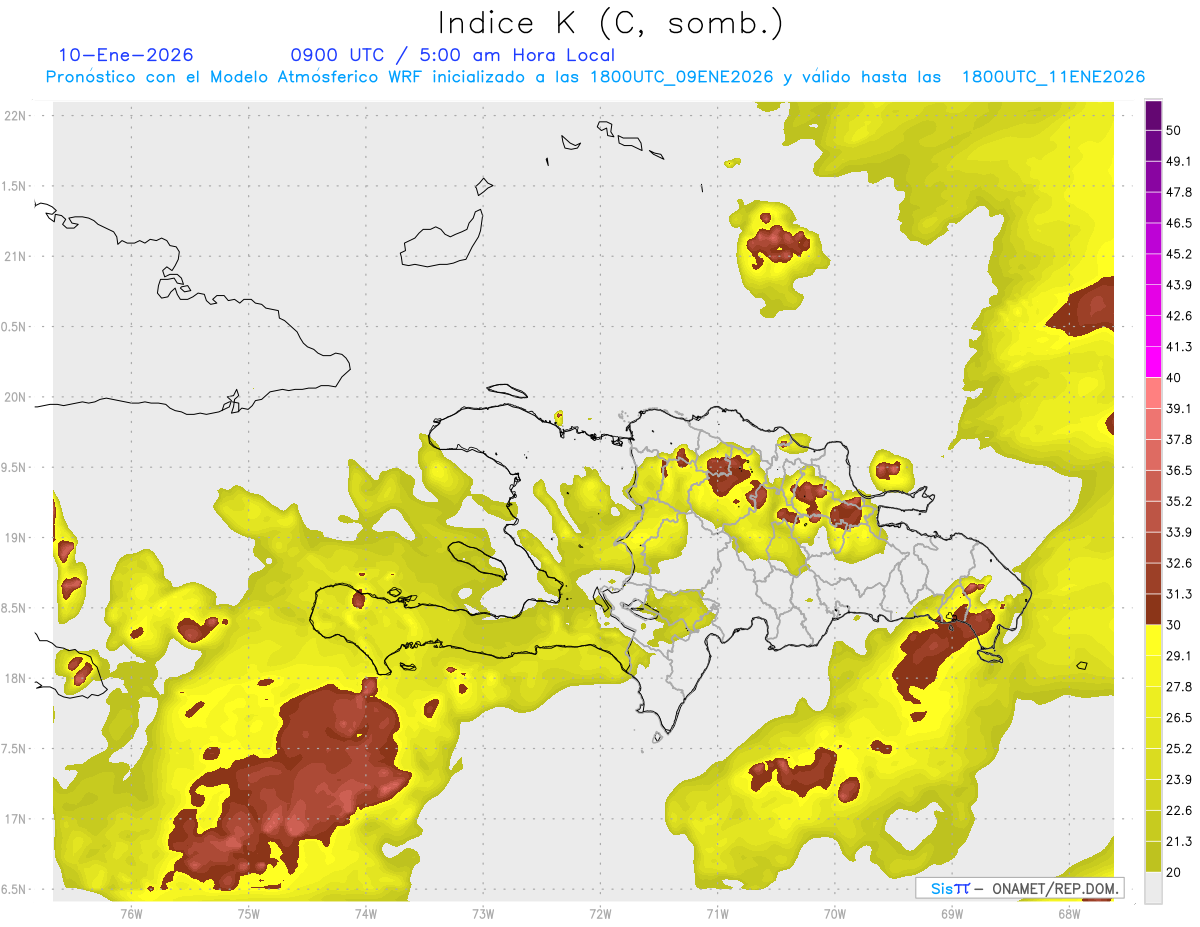The height and width of the screenshot is (927, 1200).
Task: Click the legend value "20"
Action: [x=1174, y=872]
